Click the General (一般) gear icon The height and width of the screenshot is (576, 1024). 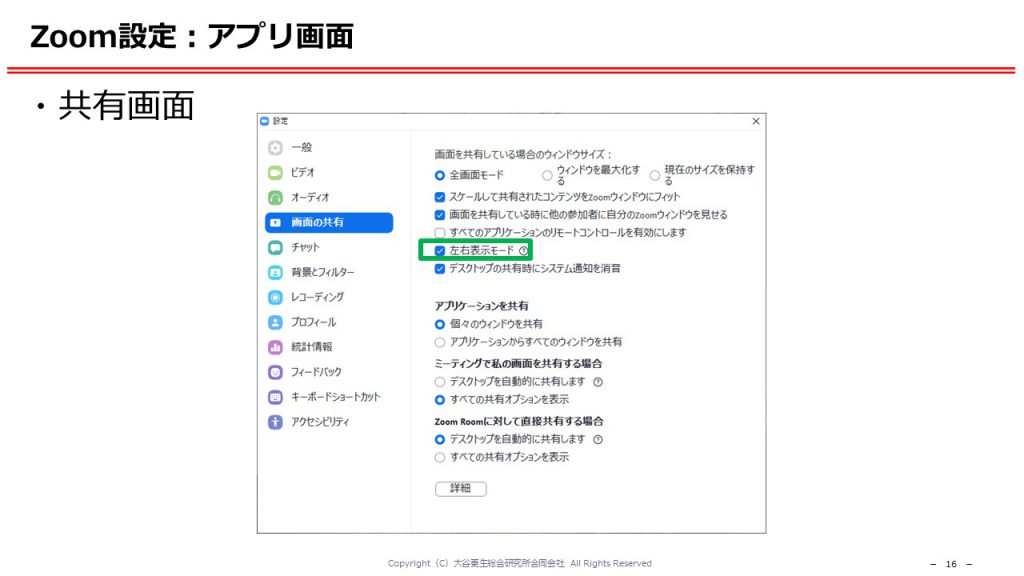[x=276, y=148]
